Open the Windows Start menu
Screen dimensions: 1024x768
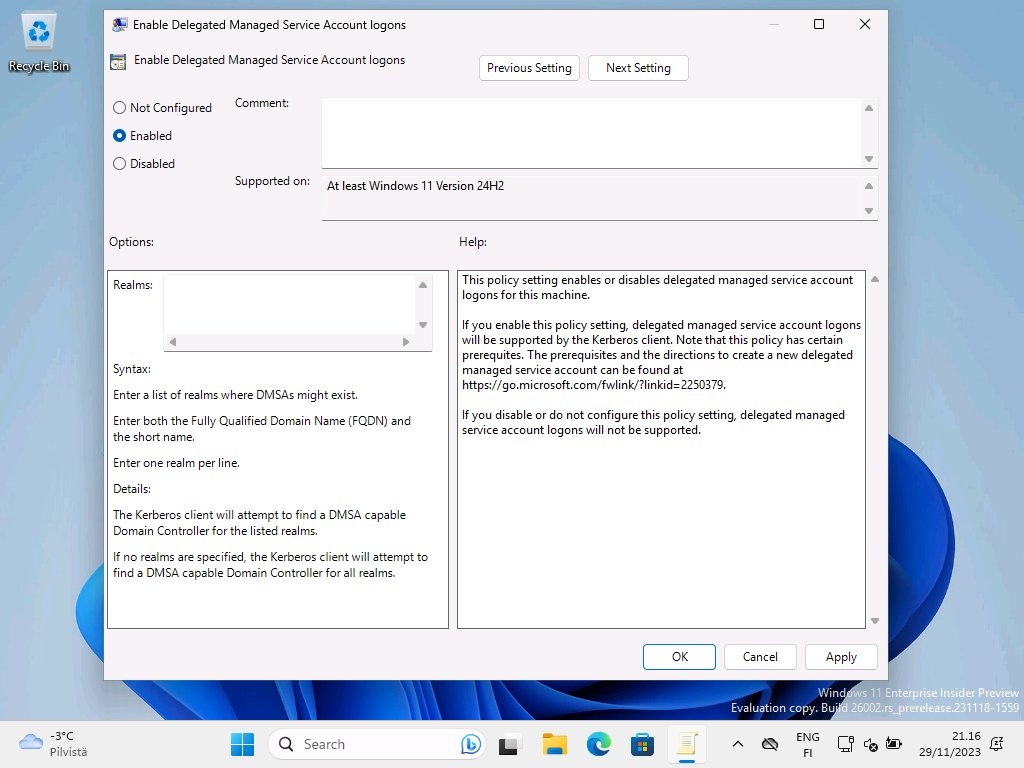tap(242, 744)
